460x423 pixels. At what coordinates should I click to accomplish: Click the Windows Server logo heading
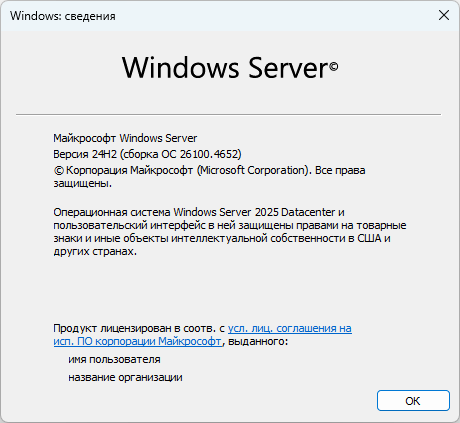230,68
